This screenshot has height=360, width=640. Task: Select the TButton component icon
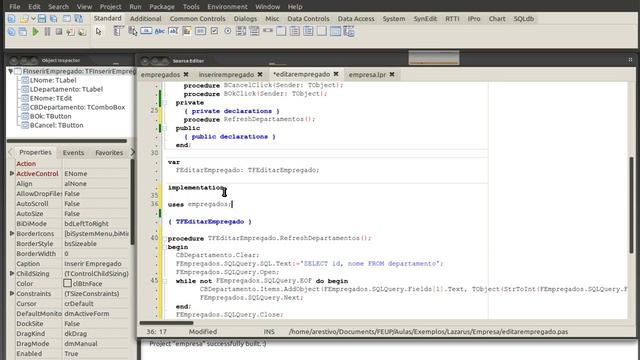pos(146,31)
